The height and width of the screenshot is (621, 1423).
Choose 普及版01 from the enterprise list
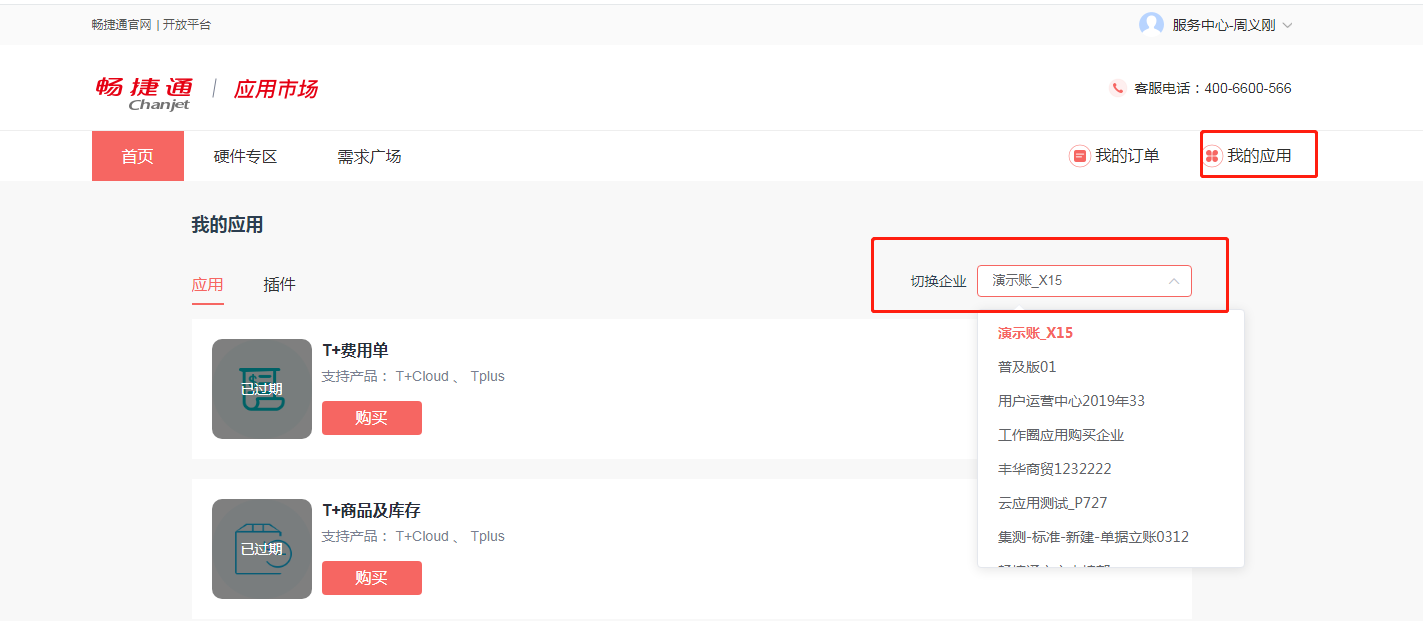(x=1027, y=367)
